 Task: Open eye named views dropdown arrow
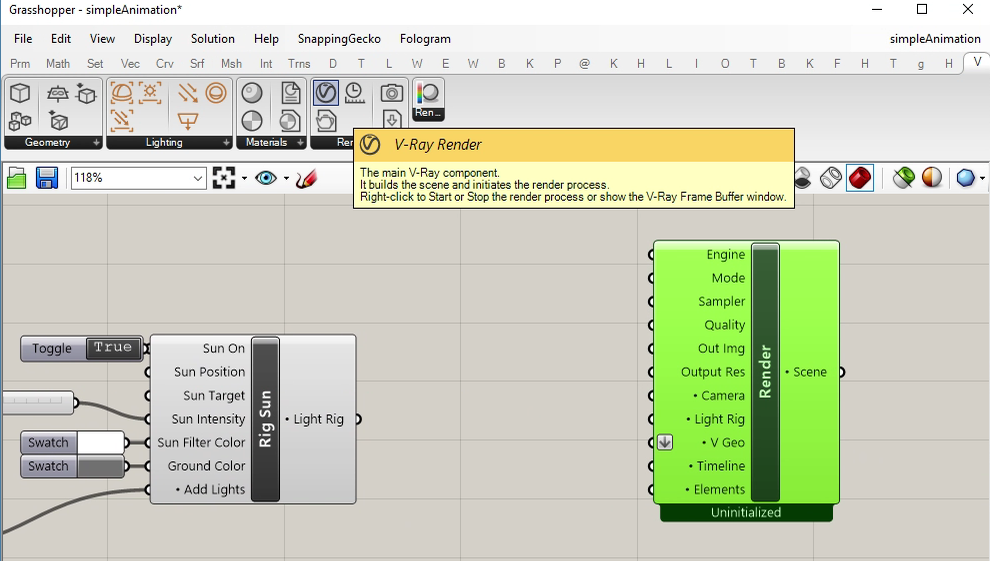coord(286,179)
